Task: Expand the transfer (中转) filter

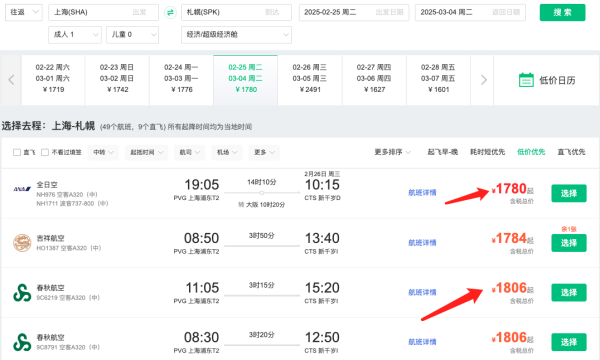Action: coord(103,152)
